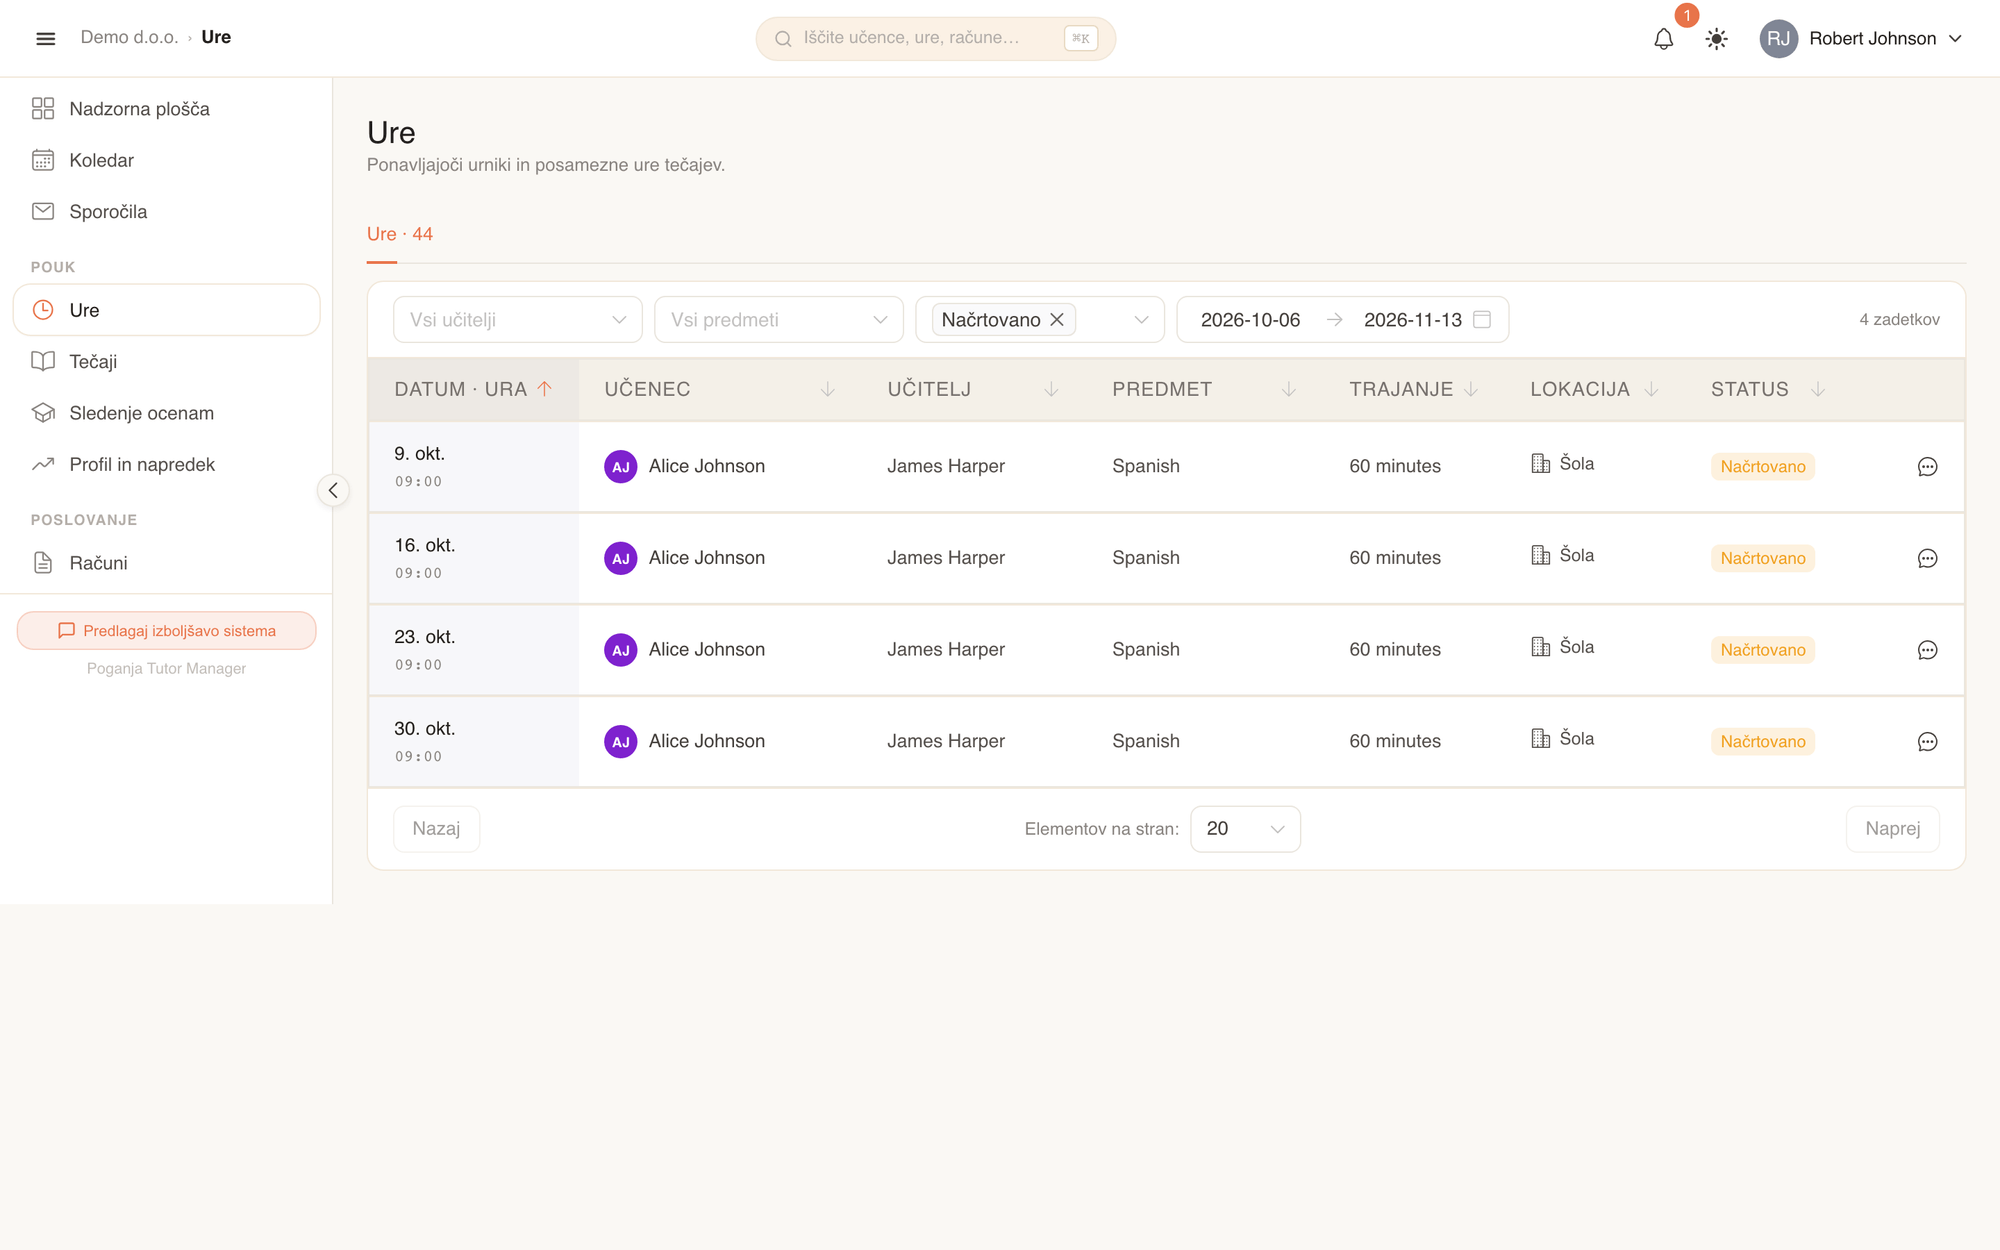Click Nazaj pagination button
Image resolution: width=2000 pixels, height=1250 pixels.
436,829
